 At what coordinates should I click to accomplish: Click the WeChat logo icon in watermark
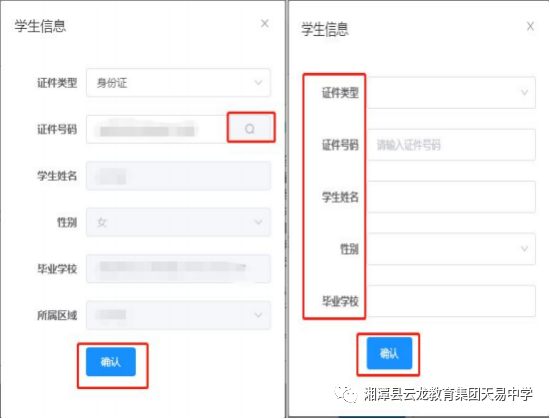(x=346, y=394)
